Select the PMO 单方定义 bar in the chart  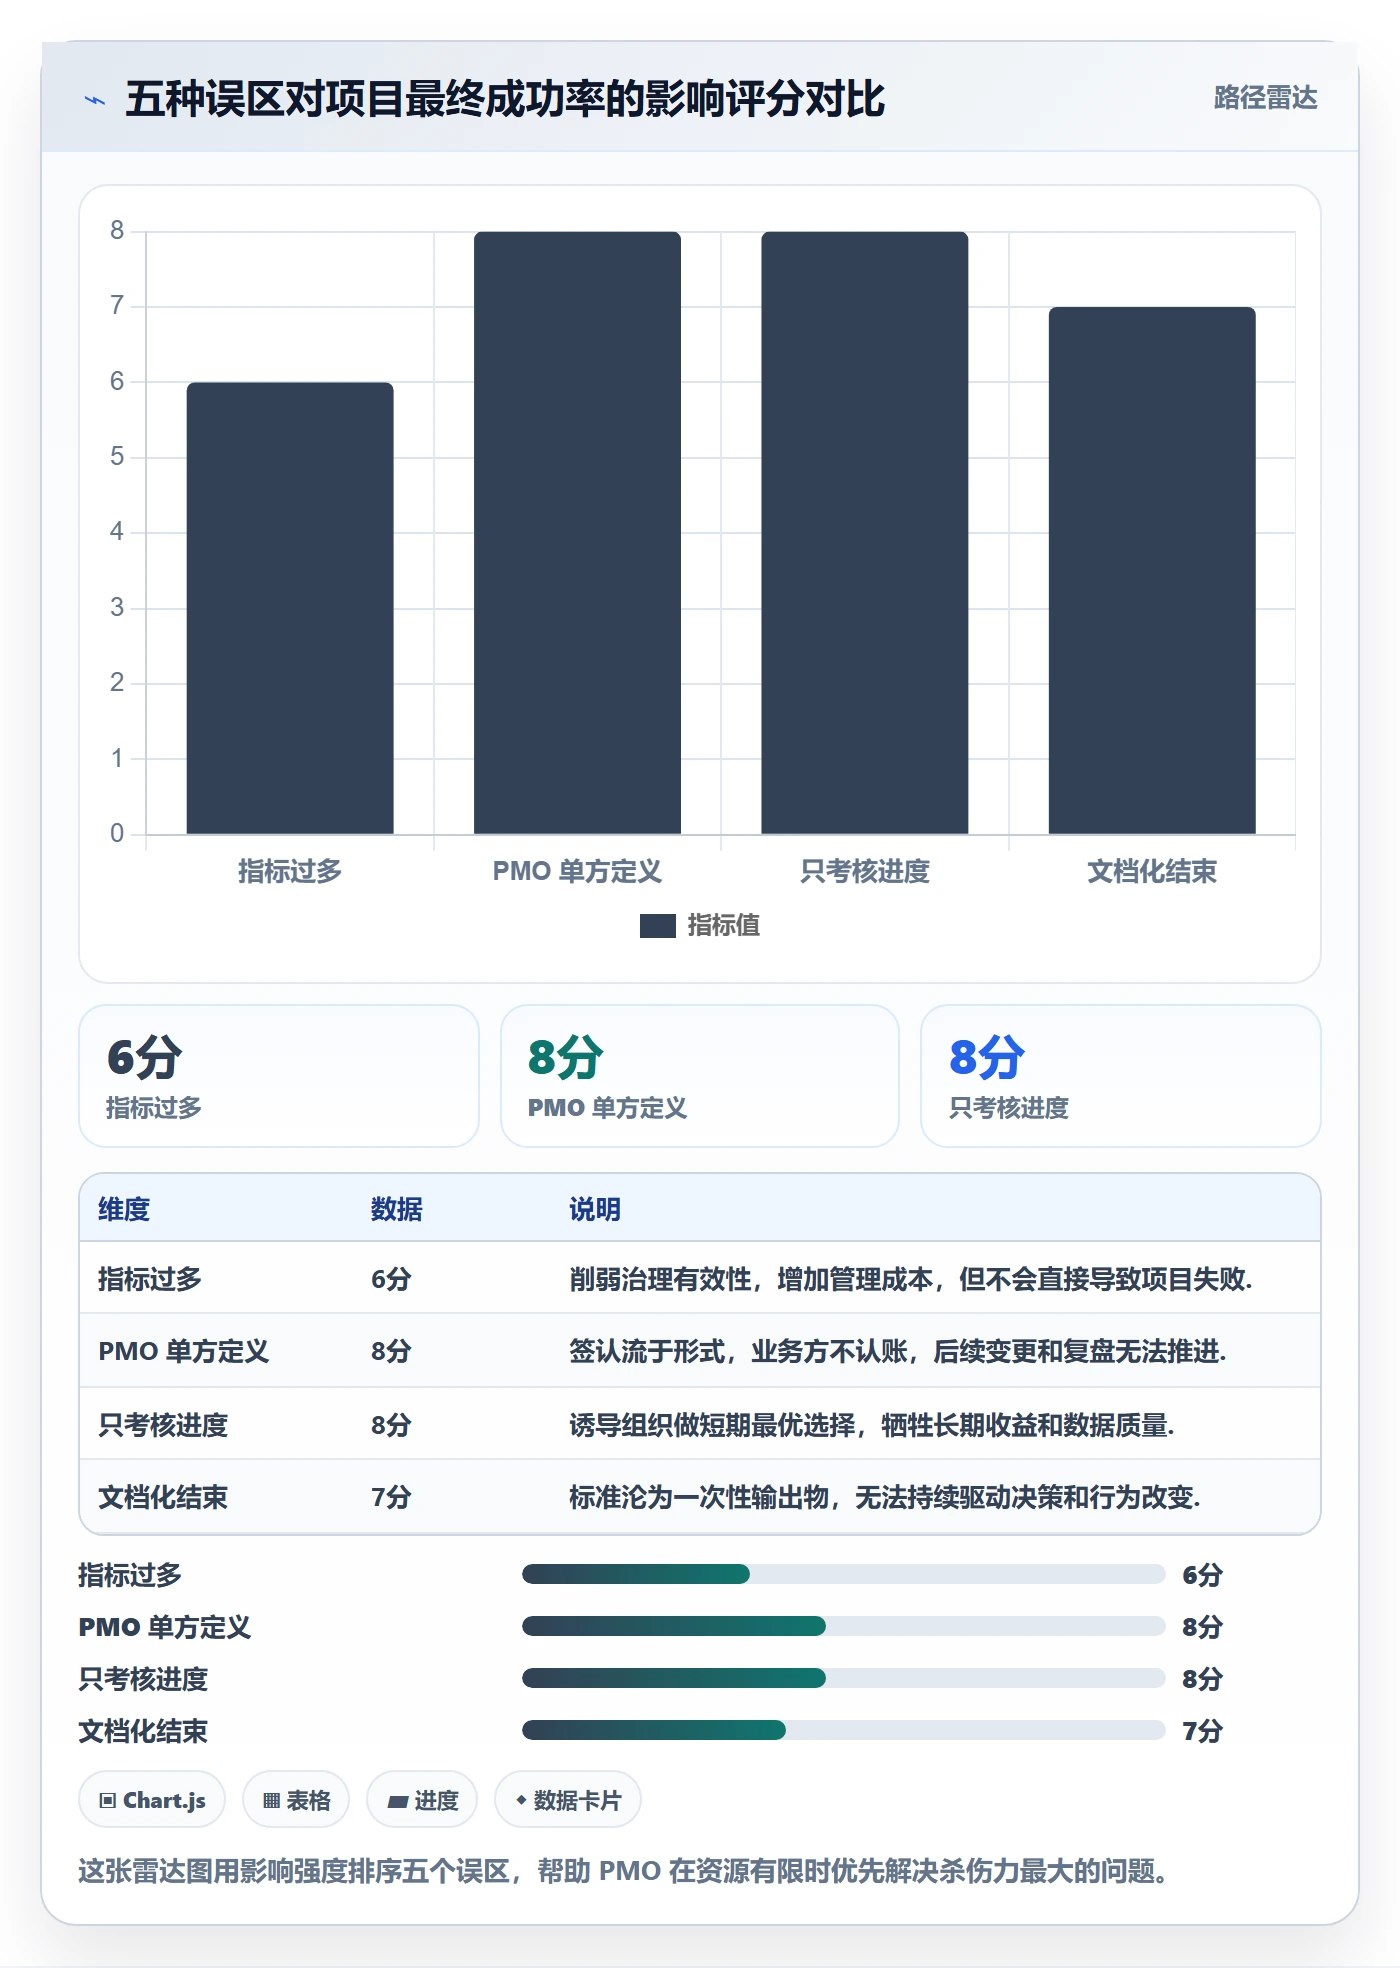pyautogui.click(x=577, y=533)
